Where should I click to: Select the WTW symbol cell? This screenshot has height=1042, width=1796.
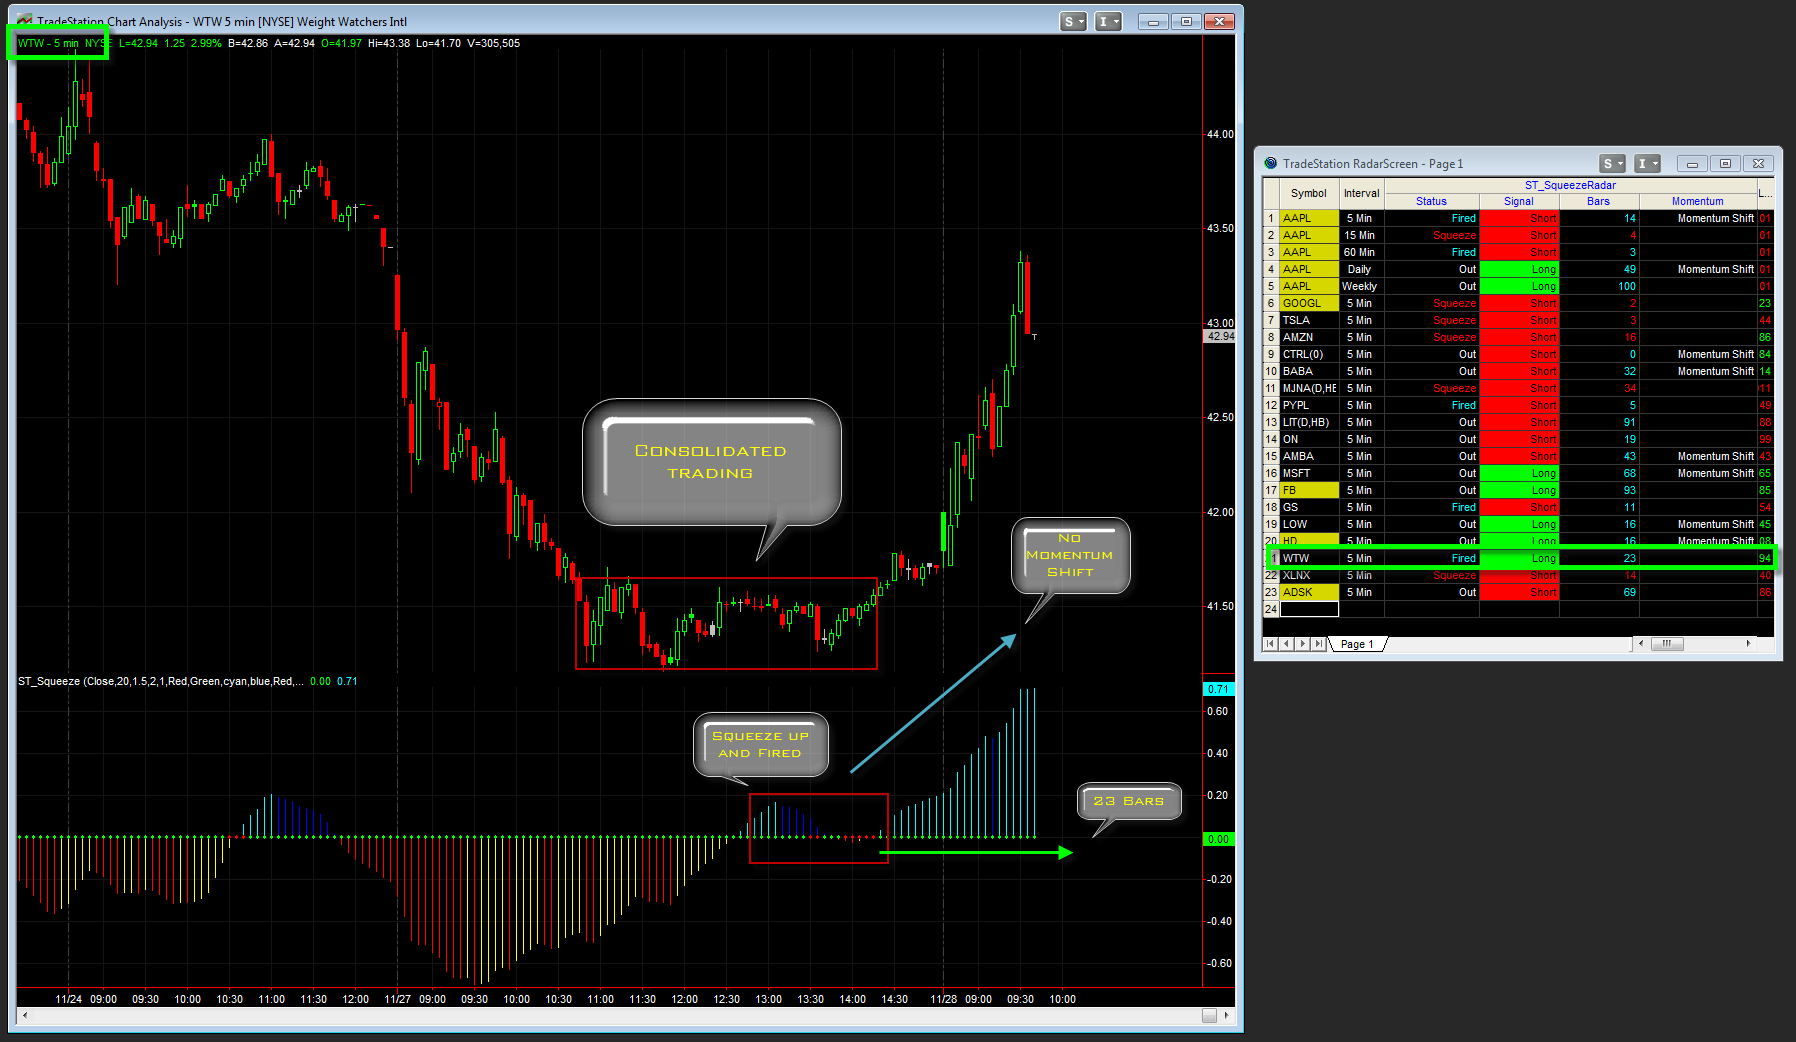pyautogui.click(x=1309, y=558)
